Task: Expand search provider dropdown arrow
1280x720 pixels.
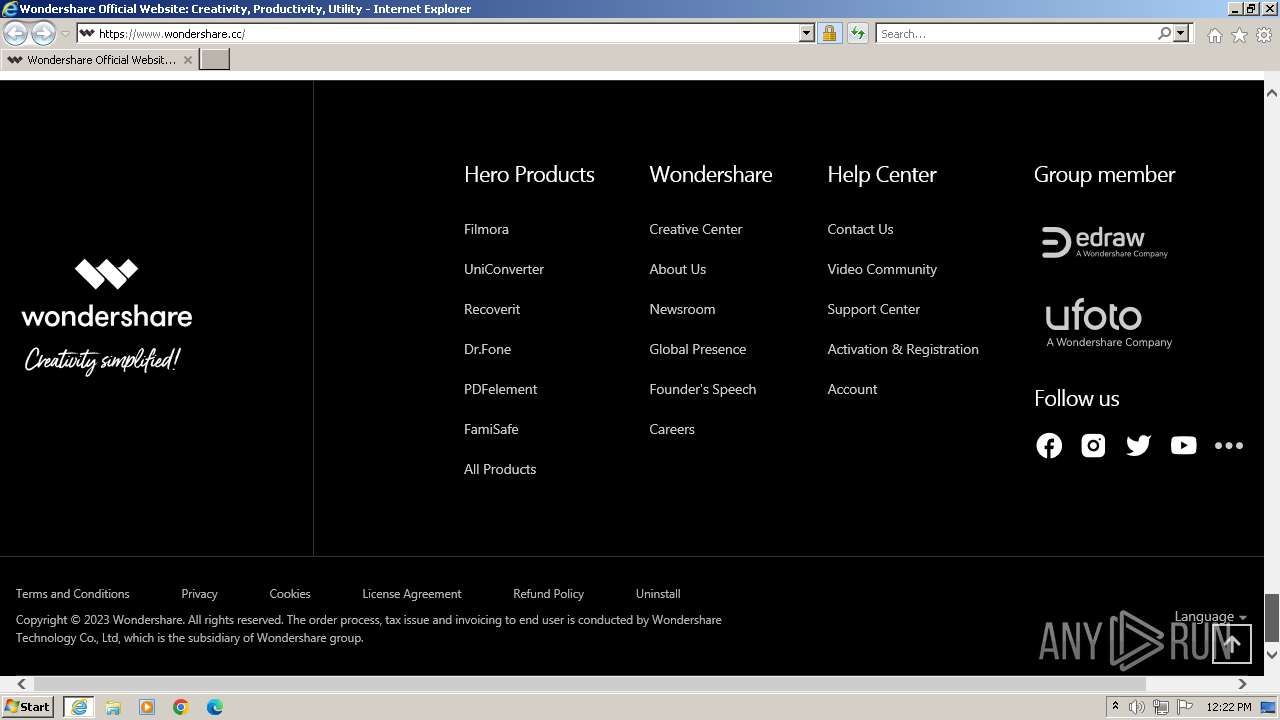Action: [1181, 33]
